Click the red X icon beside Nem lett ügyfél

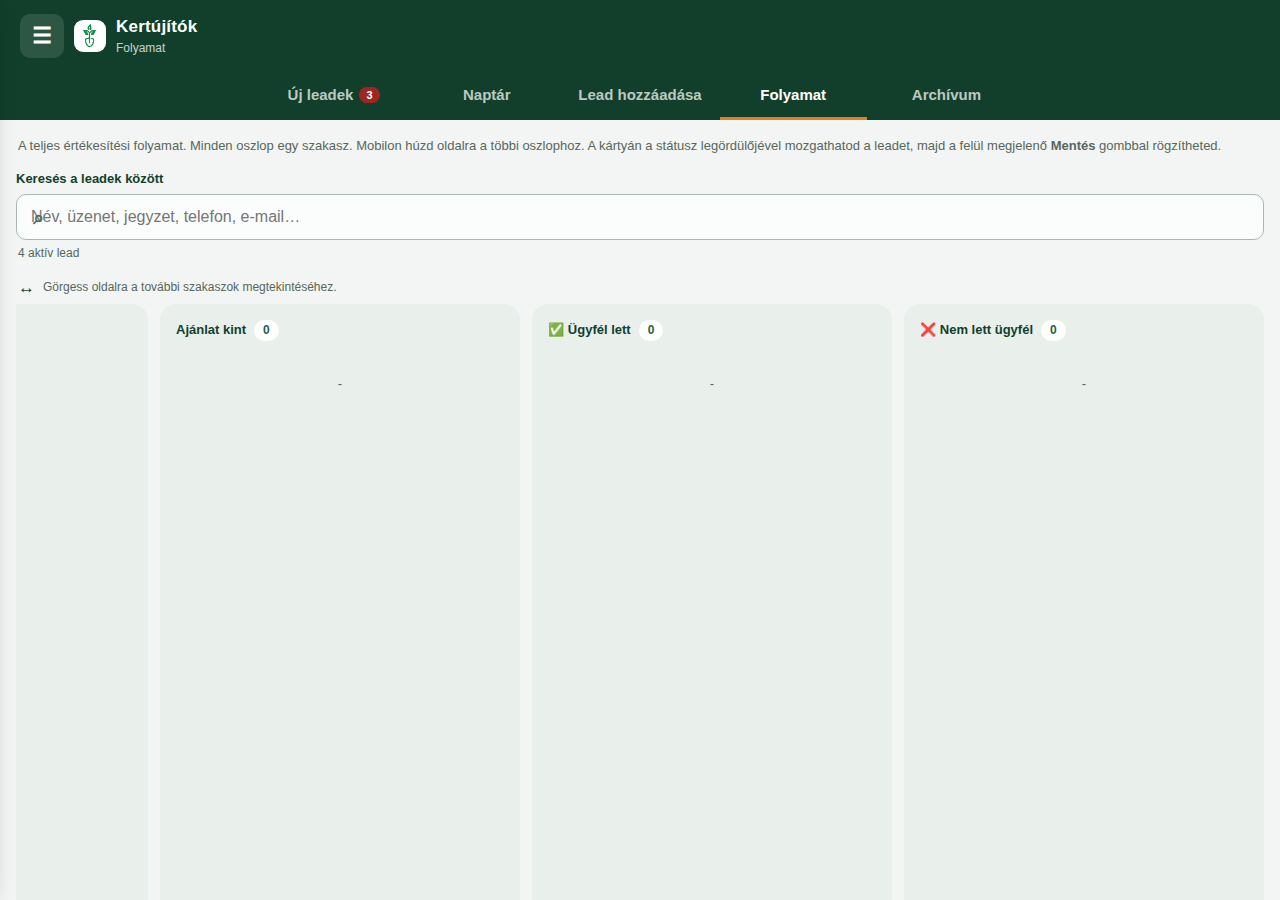coord(928,330)
